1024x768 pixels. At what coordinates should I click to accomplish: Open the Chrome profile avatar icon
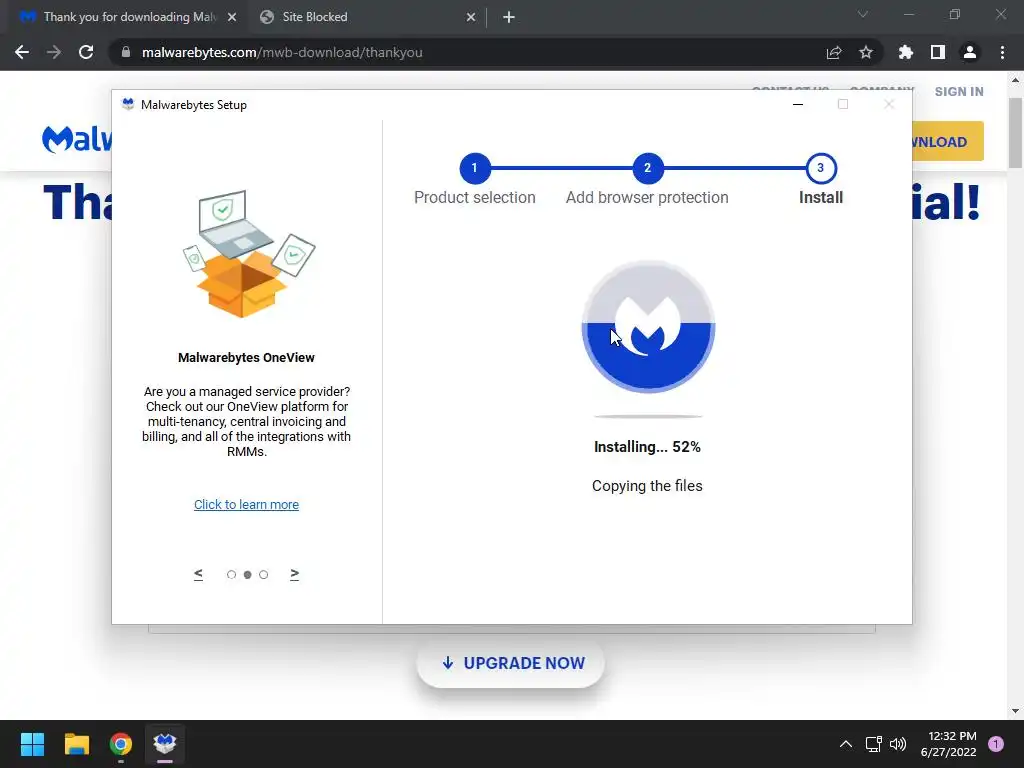tap(970, 52)
